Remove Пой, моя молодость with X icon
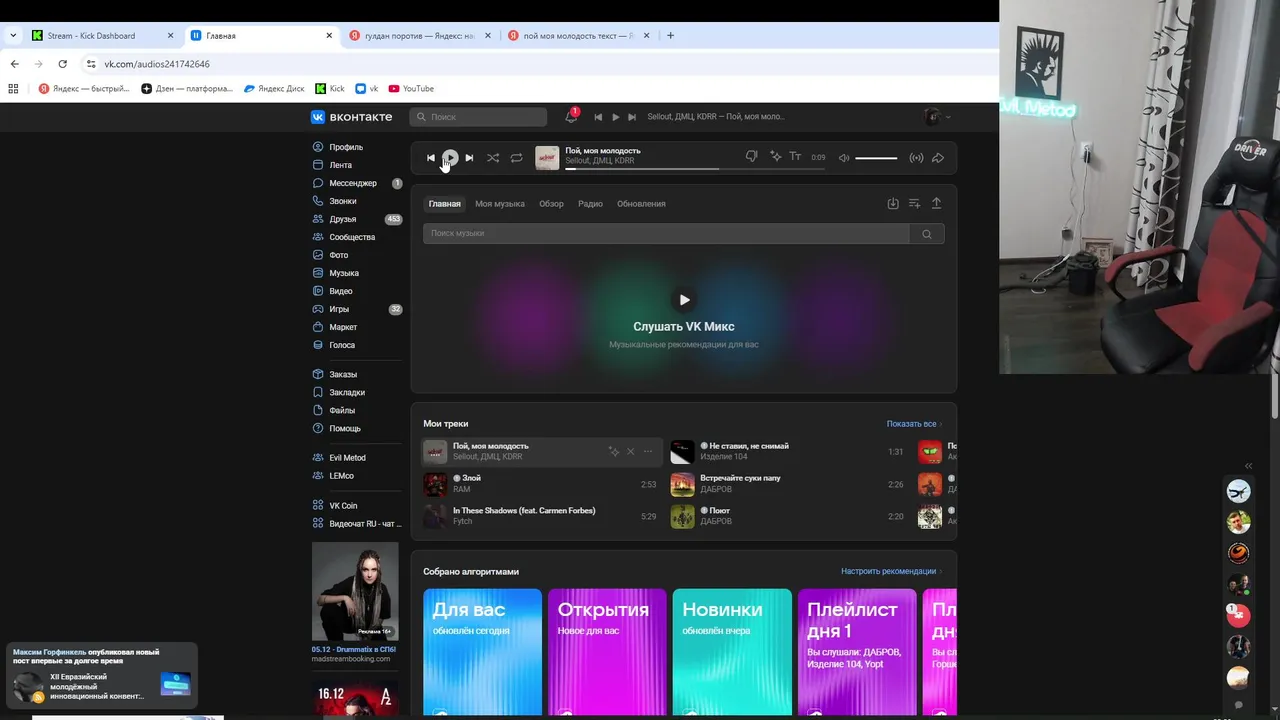 (630, 452)
